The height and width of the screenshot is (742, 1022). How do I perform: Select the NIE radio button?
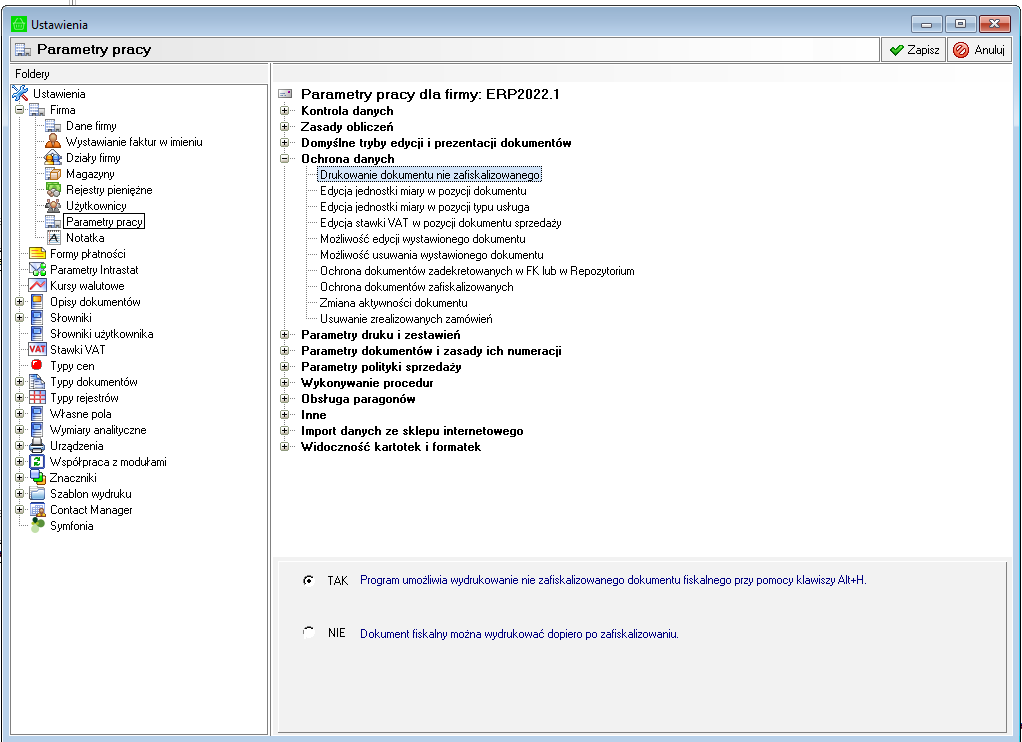[308, 633]
